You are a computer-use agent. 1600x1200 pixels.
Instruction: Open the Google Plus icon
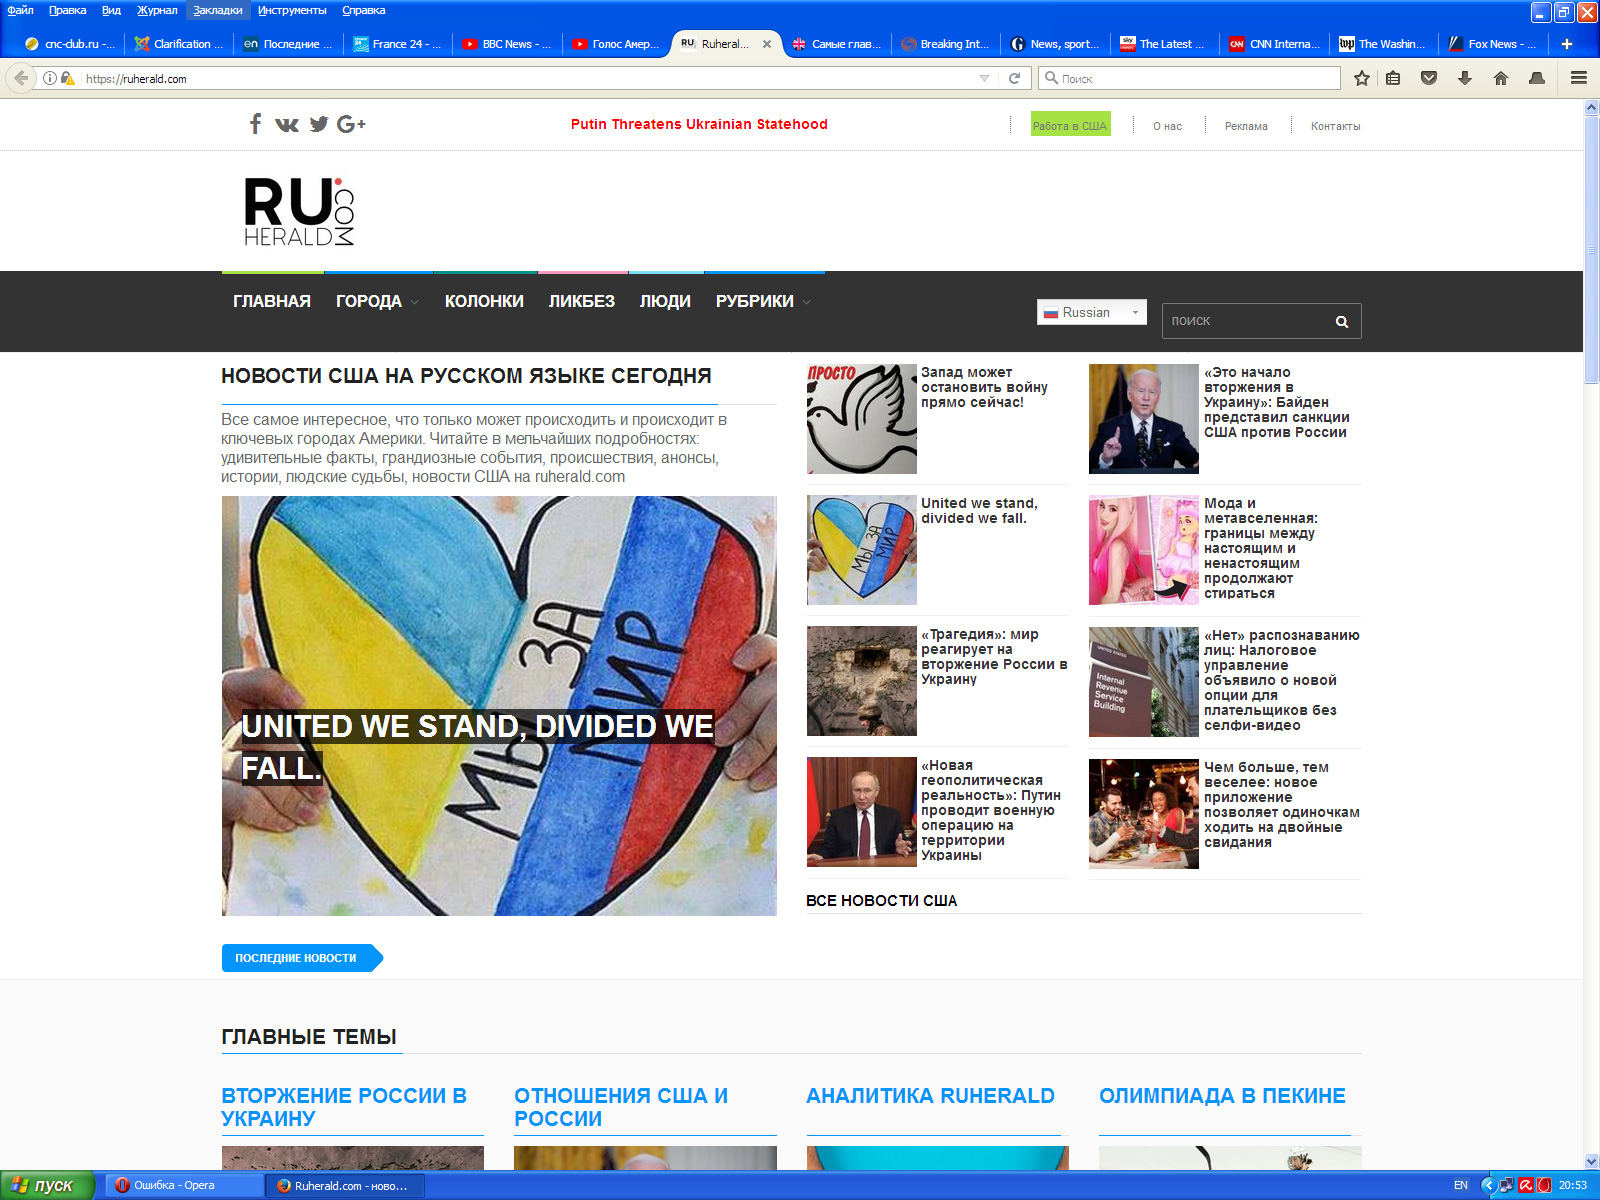(x=351, y=124)
